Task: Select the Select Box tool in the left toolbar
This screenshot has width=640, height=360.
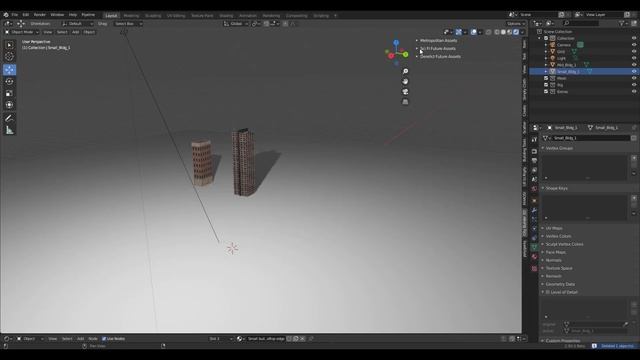Action: tap(9, 45)
